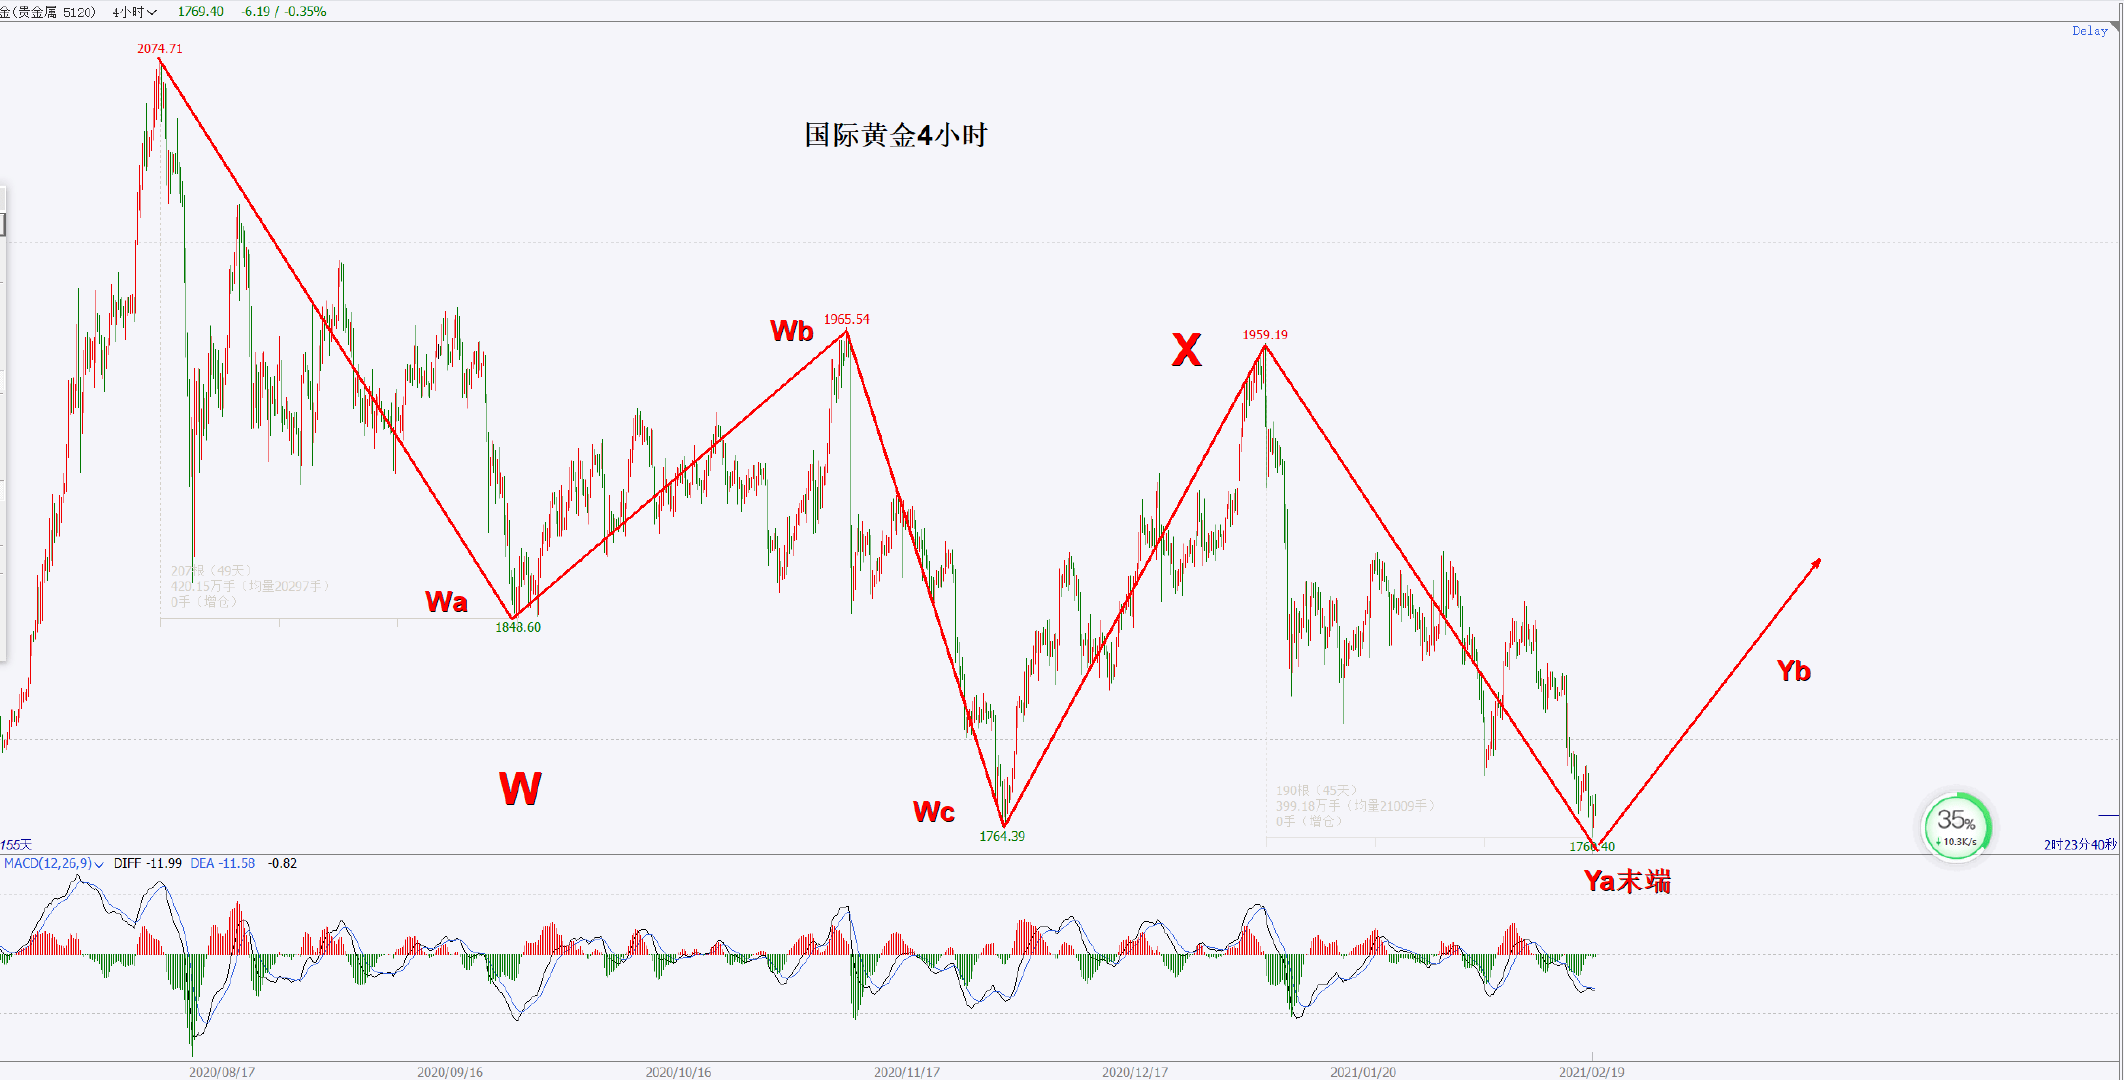Click the date axis label 2020/09/16

coord(450,1072)
